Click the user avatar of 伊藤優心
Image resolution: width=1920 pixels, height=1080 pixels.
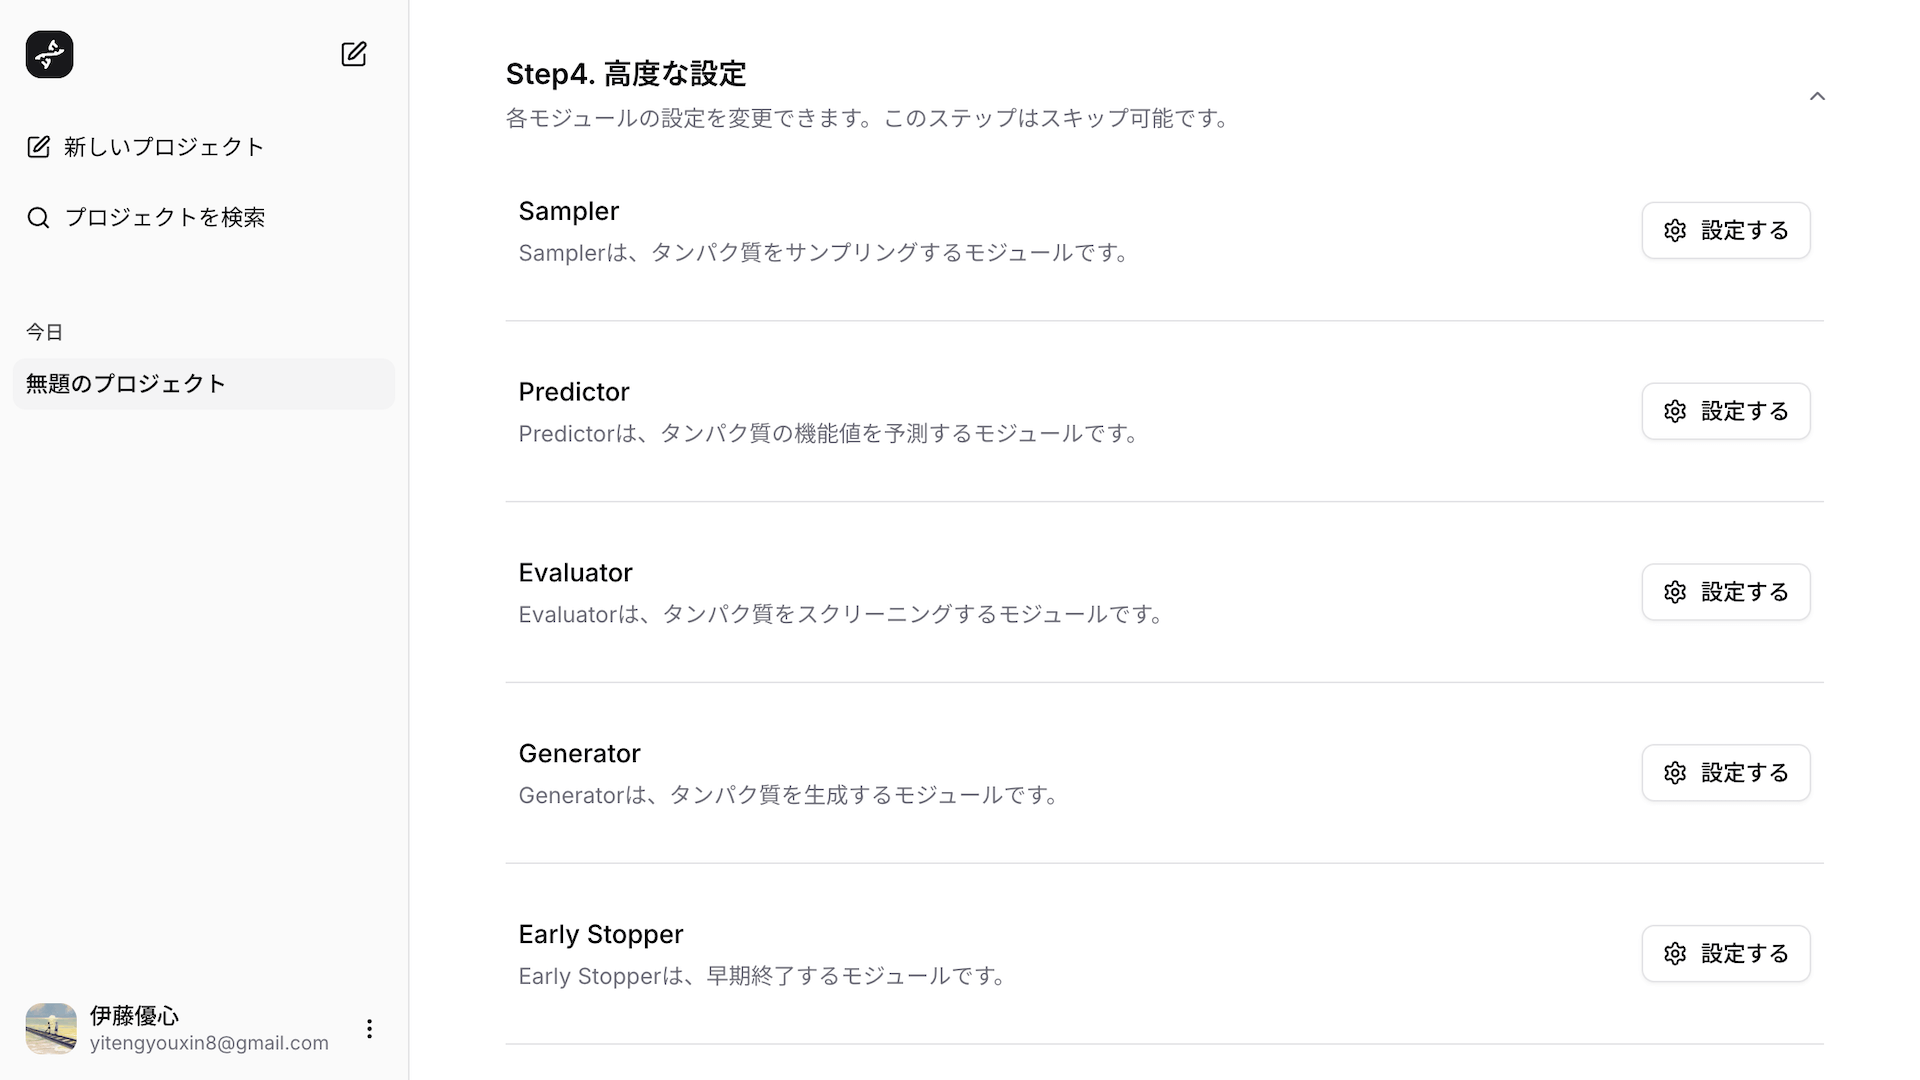50,1028
